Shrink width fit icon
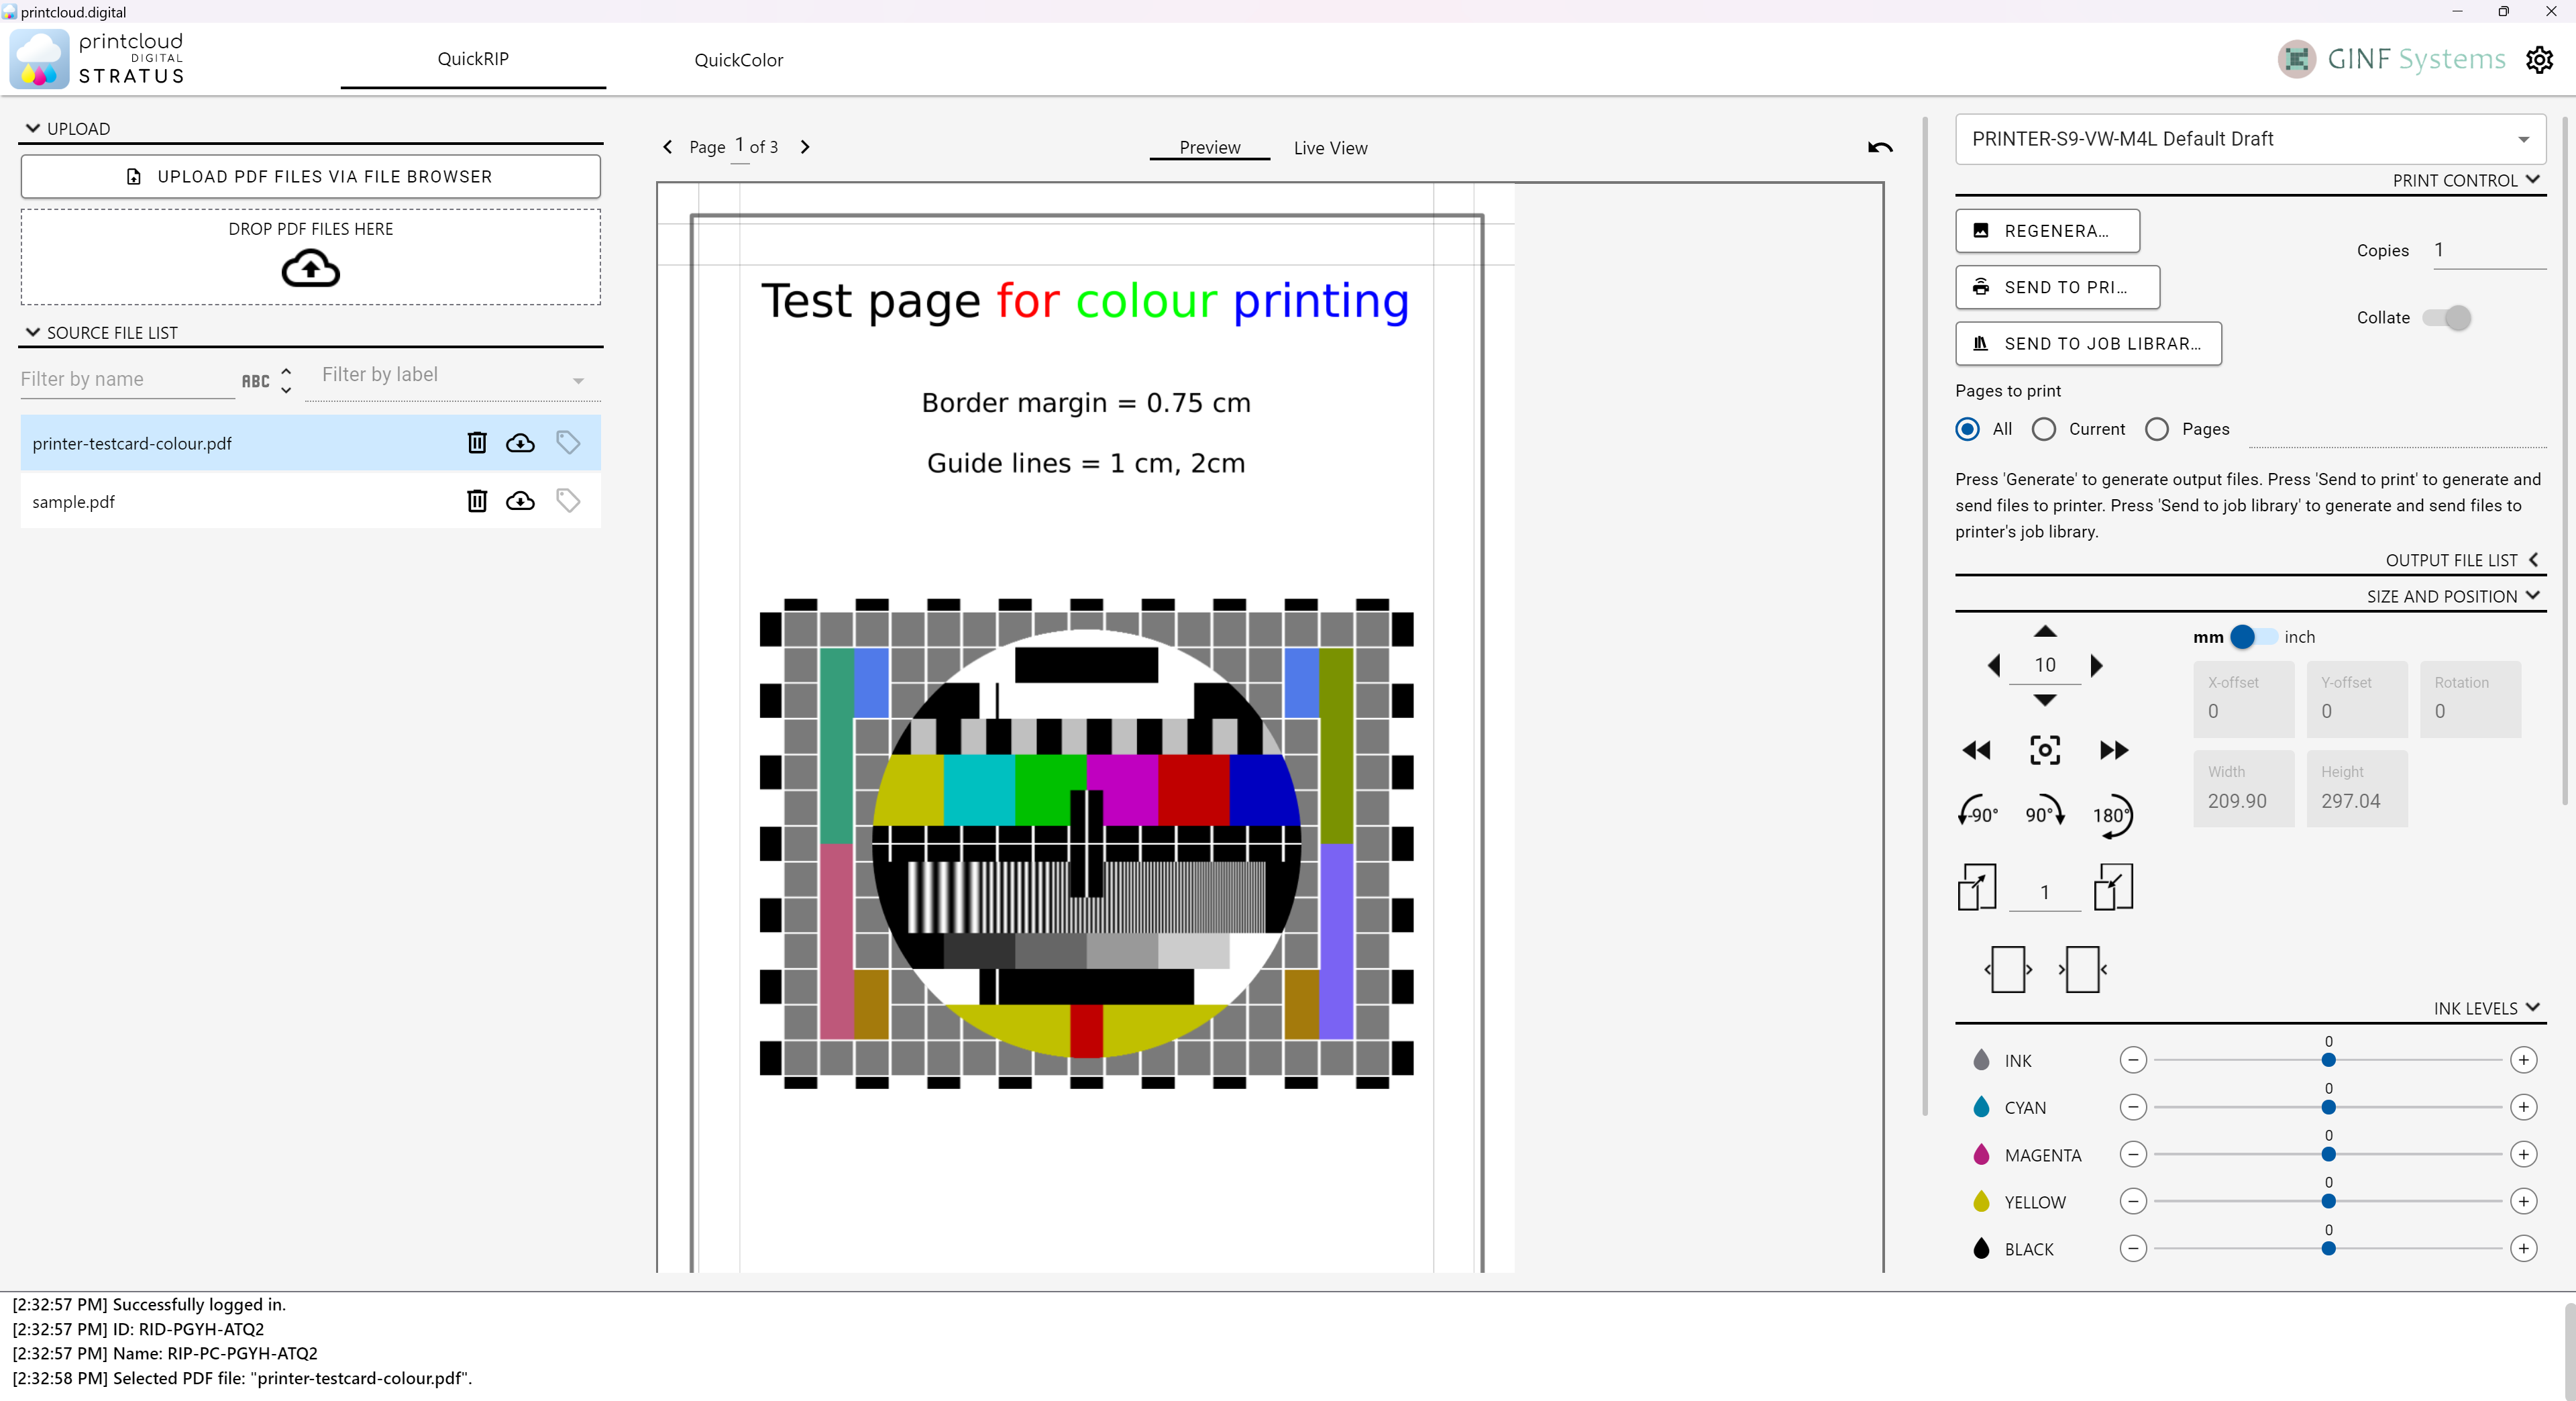The width and height of the screenshot is (2576, 1401). 2083,969
